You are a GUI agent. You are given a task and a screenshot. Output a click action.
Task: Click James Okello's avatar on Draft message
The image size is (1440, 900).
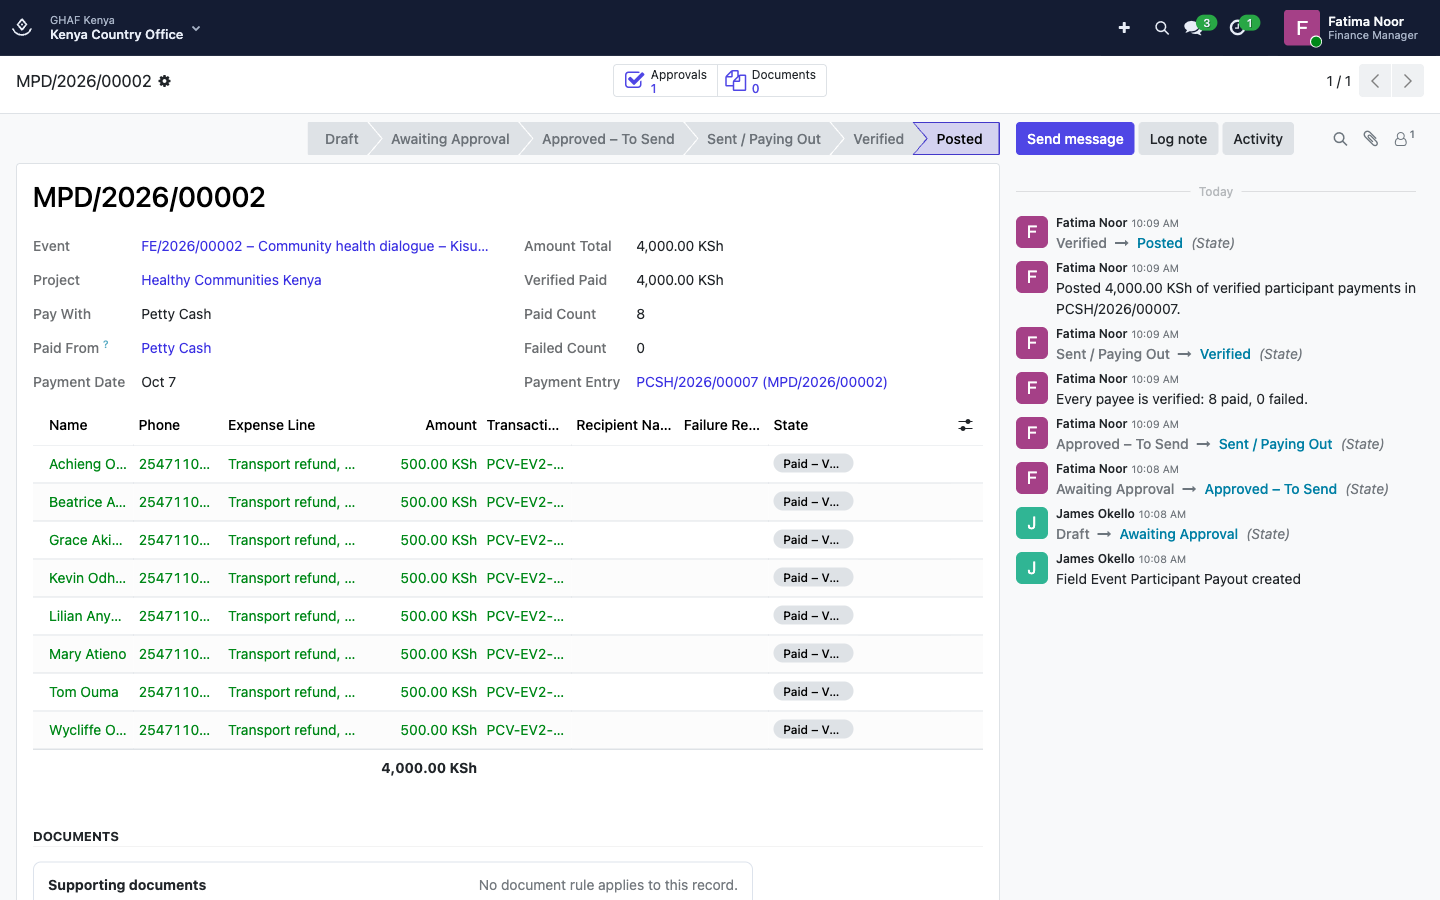coord(1032,523)
